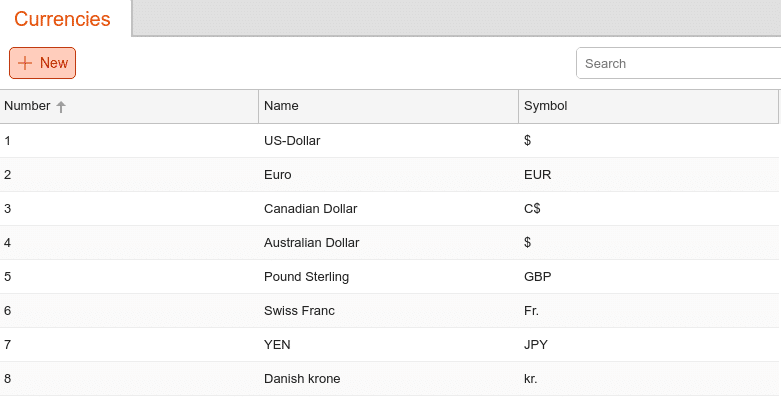Screen dimensions: 781x407
Task: Sort by the Name column header
Action: 389,106
